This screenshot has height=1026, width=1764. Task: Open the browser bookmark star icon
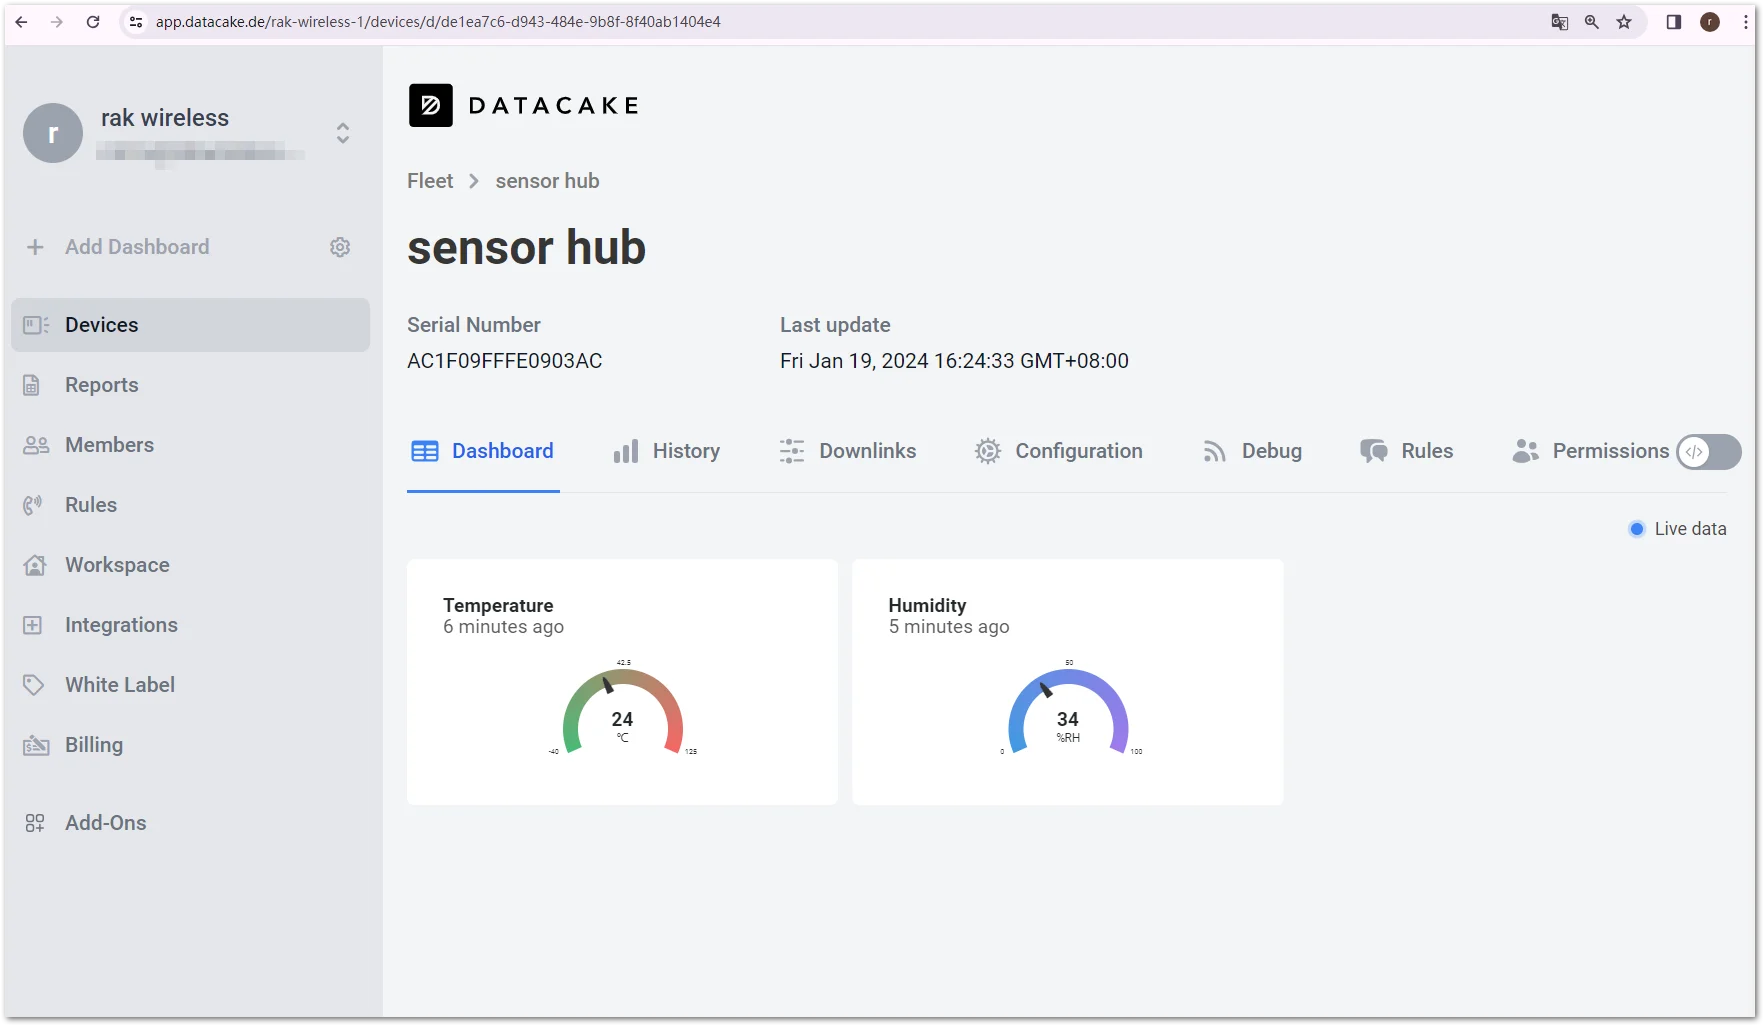1624,22
